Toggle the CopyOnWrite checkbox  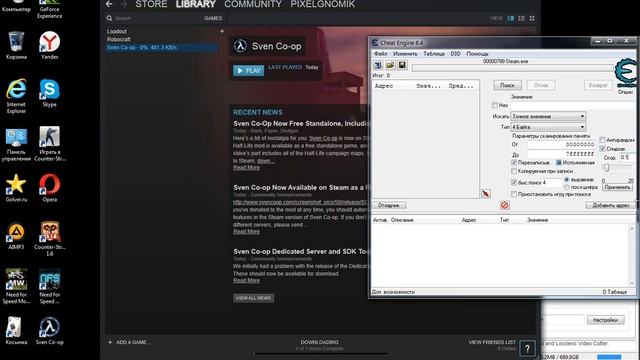coord(514,171)
